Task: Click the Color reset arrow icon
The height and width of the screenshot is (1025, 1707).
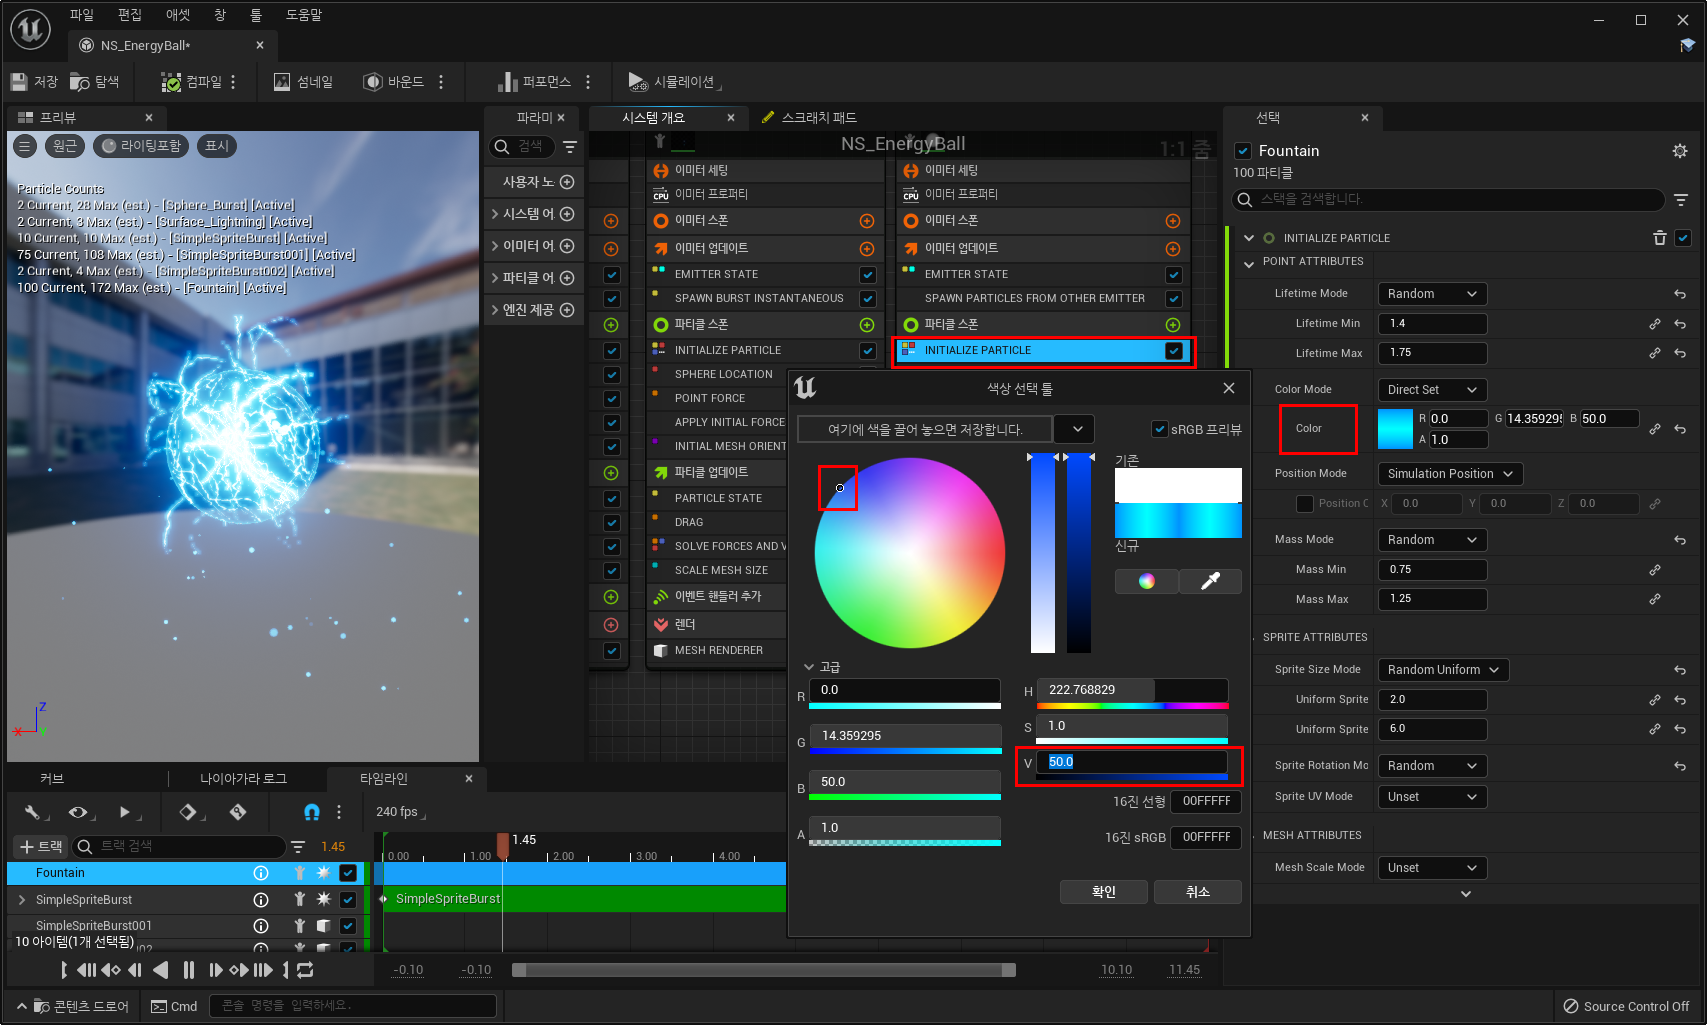Action: click(1680, 429)
